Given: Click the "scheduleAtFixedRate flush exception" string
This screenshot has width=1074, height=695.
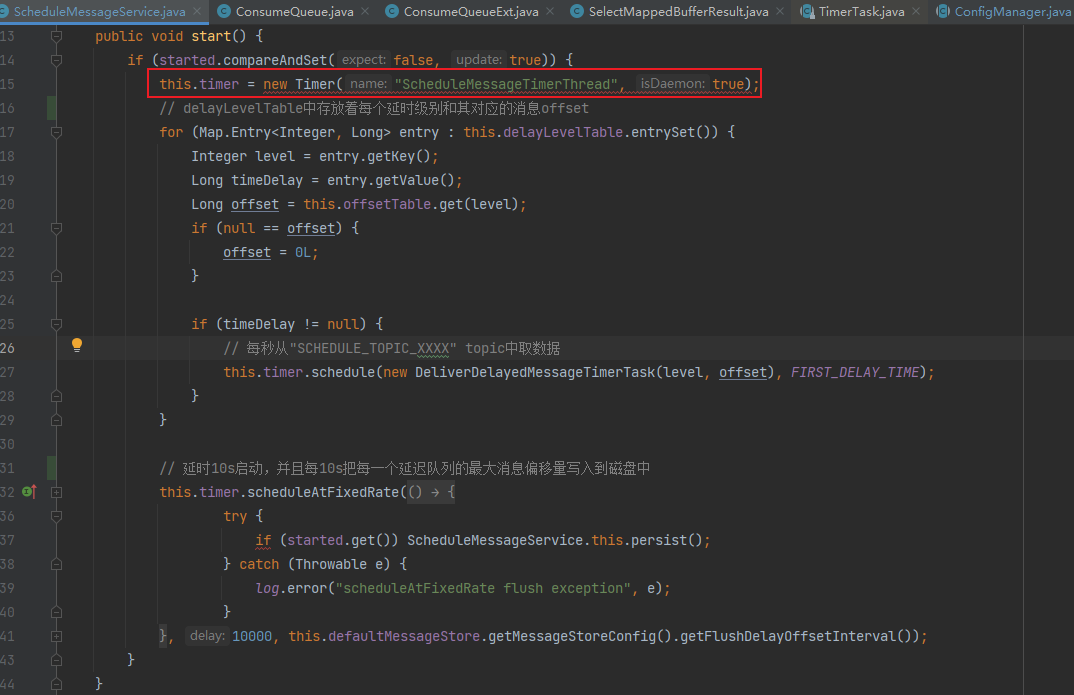Looking at the screenshot, I should click(x=483, y=588).
